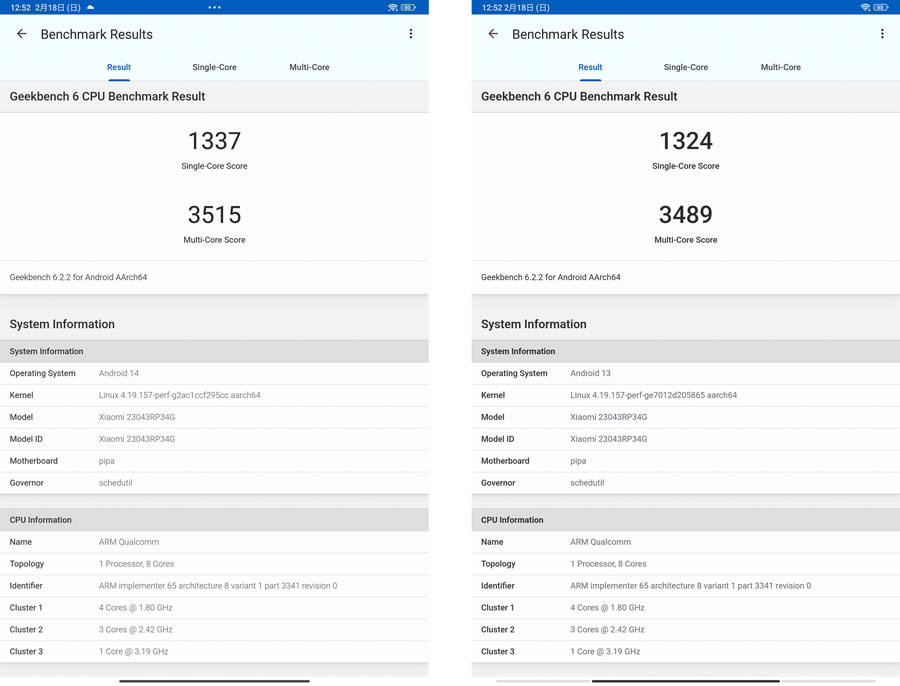This screenshot has height=686, width=900.
Task: Switch to Single-Core tab on the Android 13 result
Action: point(686,67)
